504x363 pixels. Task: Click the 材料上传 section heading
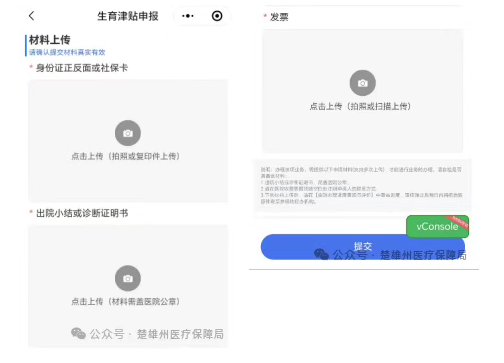[x=50, y=40]
